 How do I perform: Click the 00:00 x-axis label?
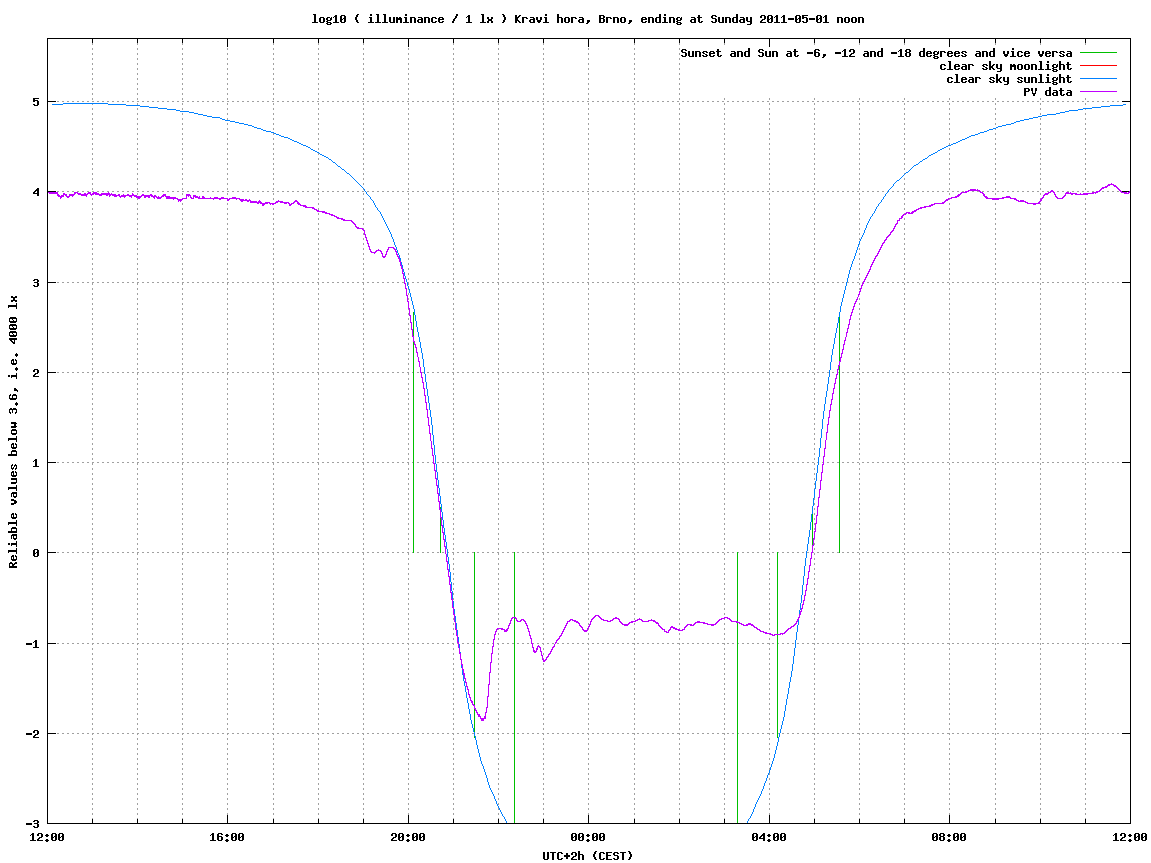coord(589,837)
